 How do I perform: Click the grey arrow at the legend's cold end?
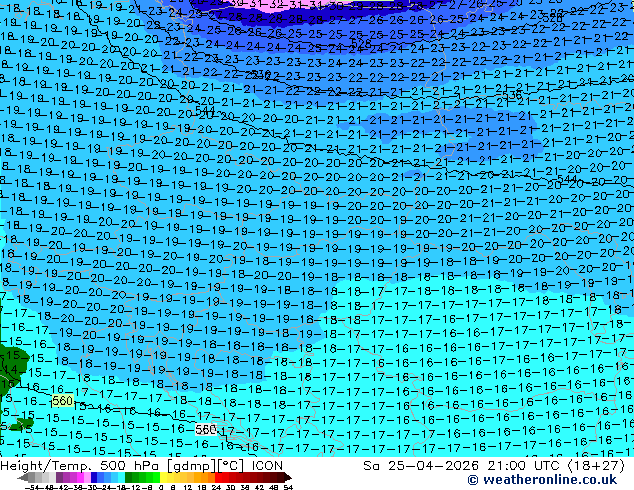tap(23, 477)
